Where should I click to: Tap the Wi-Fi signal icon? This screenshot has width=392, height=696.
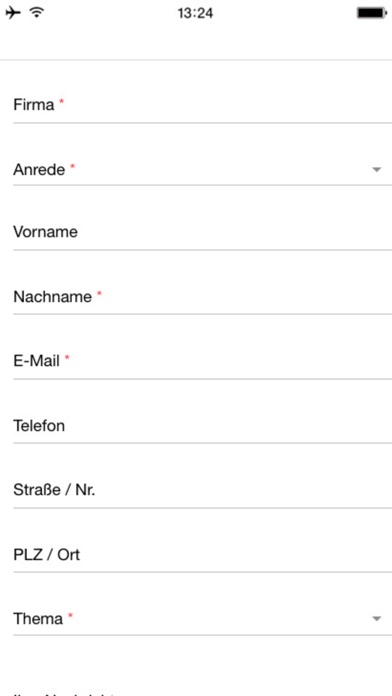[37, 13]
